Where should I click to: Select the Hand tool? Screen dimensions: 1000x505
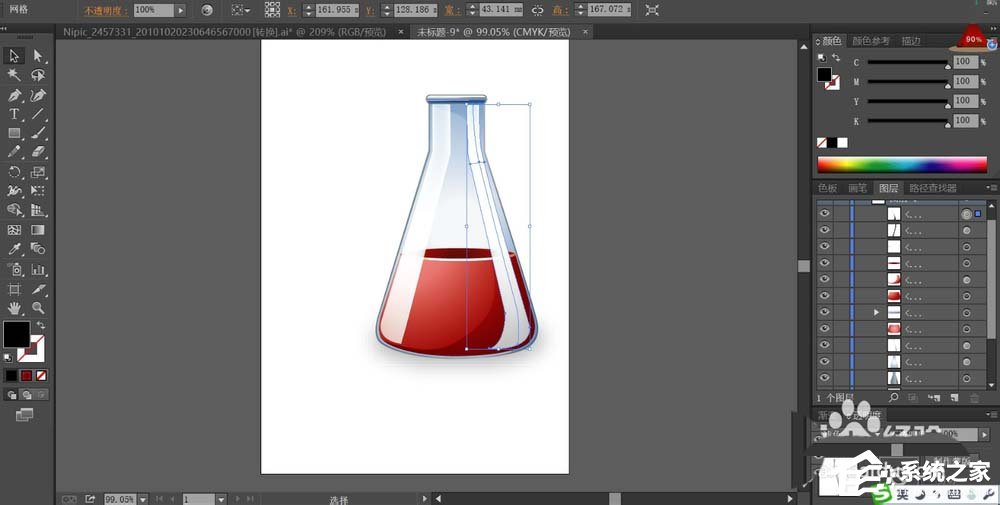[x=14, y=309]
